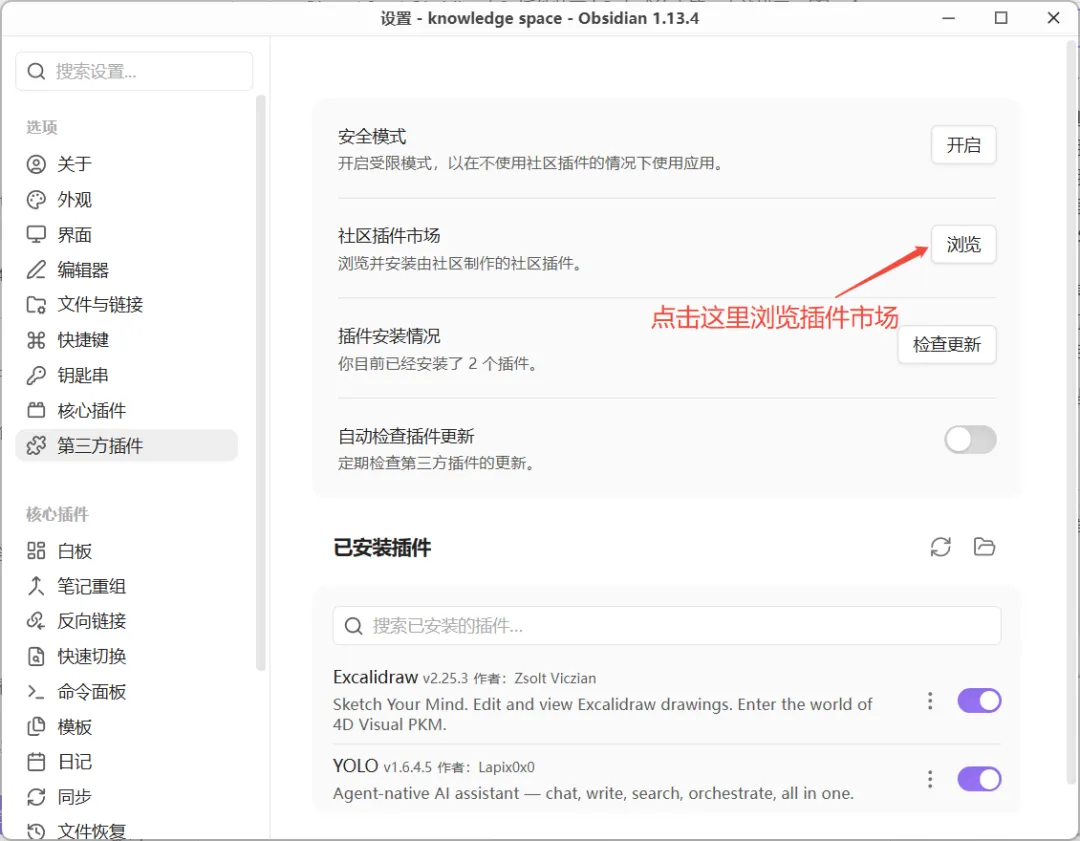Image resolution: width=1080 pixels, height=841 pixels.
Task: Select 外观 in the settings sidebar
Action: point(126,200)
